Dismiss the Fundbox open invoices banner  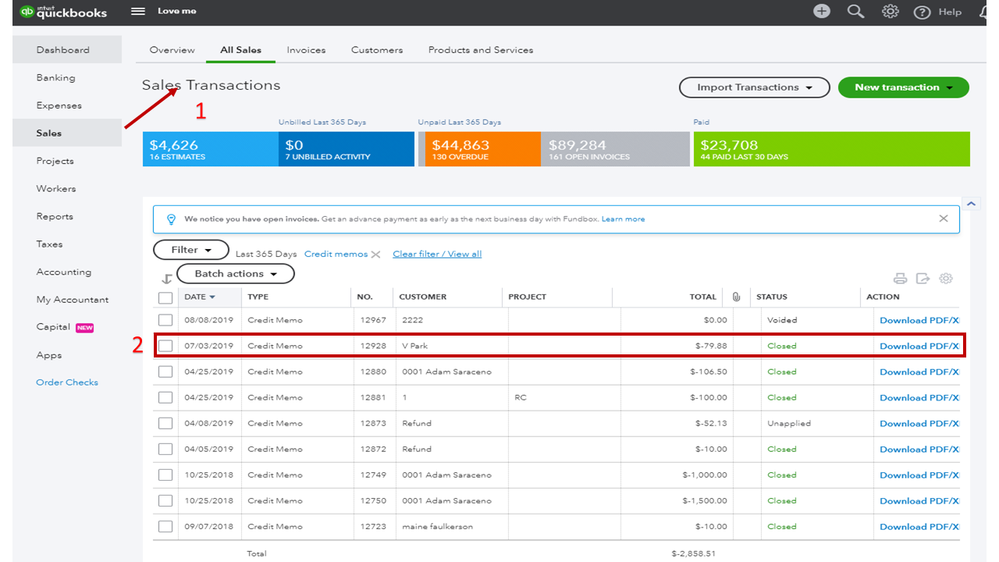tap(943, 218)
